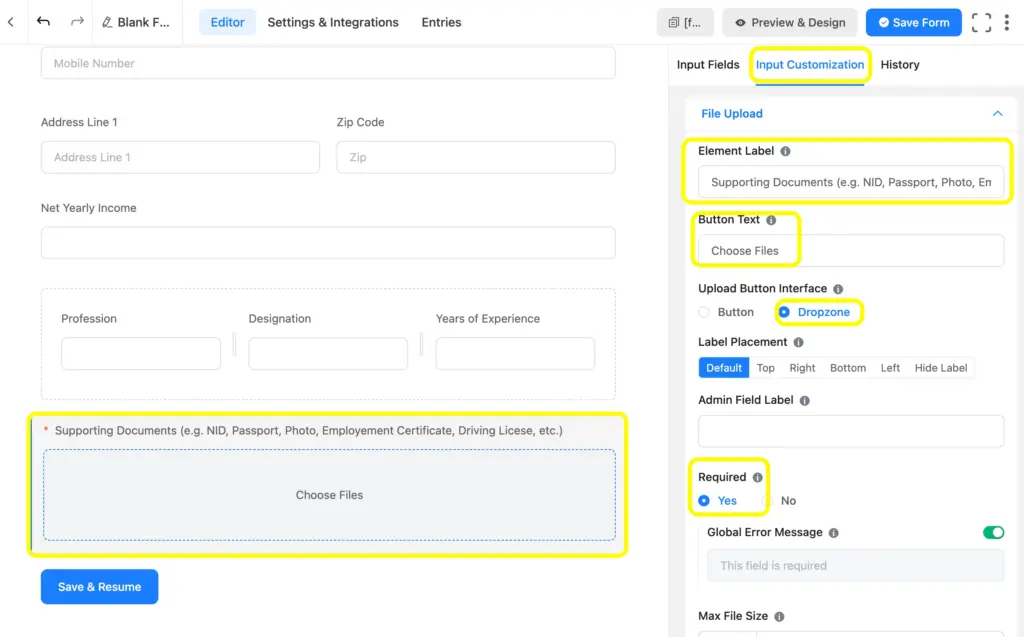This screenshot has width=1024, height=637.
Task: Click the Save Form button
Action: pyautogui.click(x=913, y=21)
